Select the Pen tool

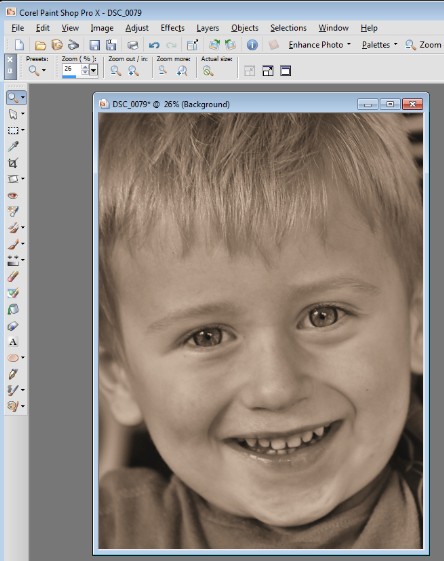13,374
